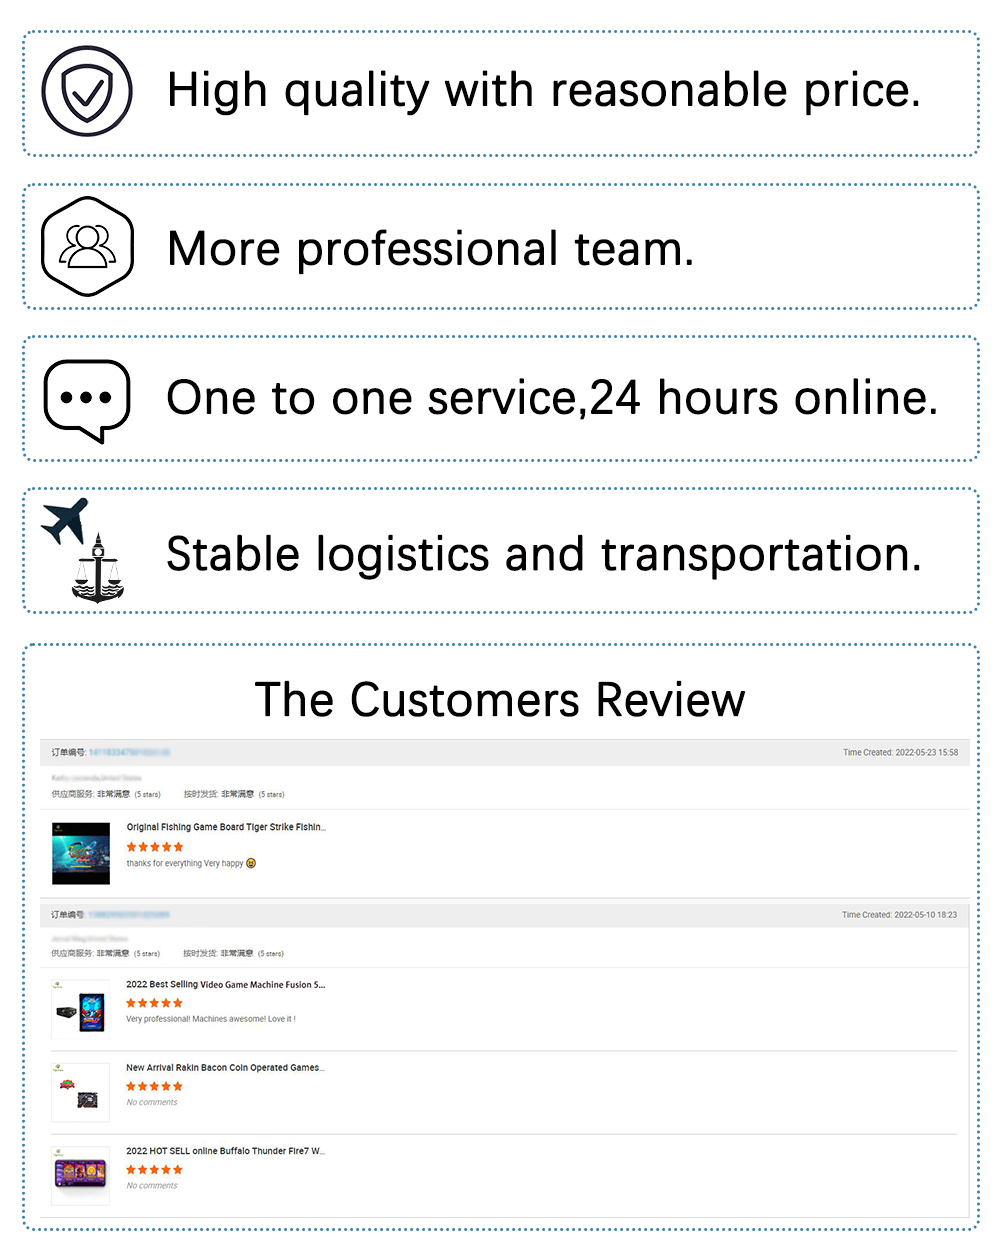Click star rating under Rakin Bacon product
This screenshot has width=1000, height=1255.
(154, 1086)
